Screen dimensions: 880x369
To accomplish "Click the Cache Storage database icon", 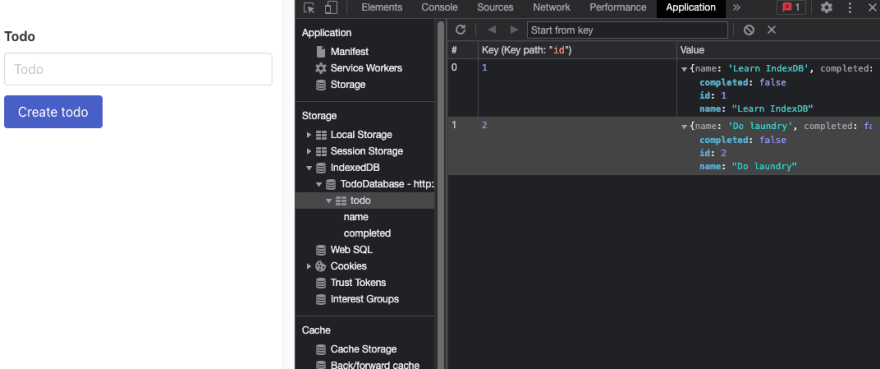I will (321, 349).
